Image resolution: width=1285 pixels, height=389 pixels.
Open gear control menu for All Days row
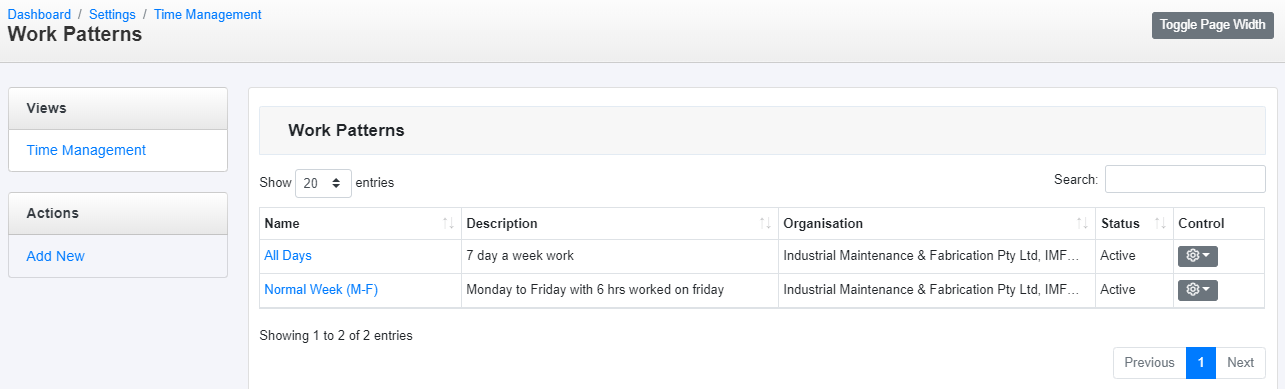pos(1197,256)
